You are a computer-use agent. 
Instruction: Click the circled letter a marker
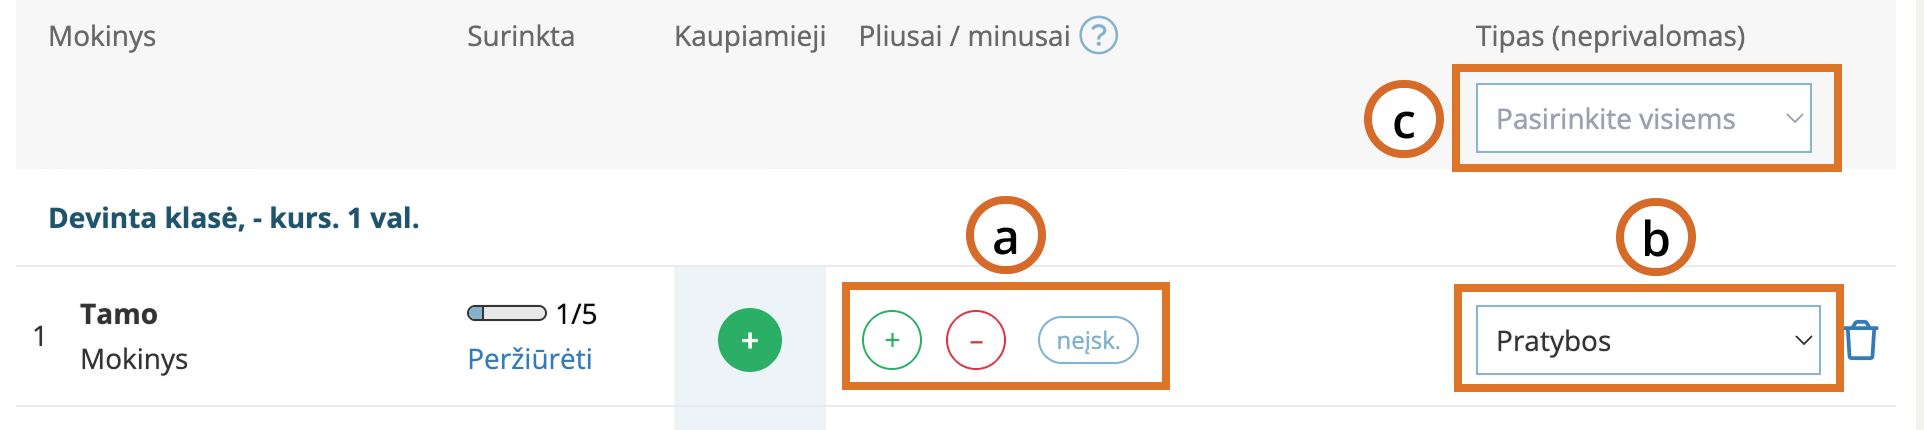coord(1005,237)
